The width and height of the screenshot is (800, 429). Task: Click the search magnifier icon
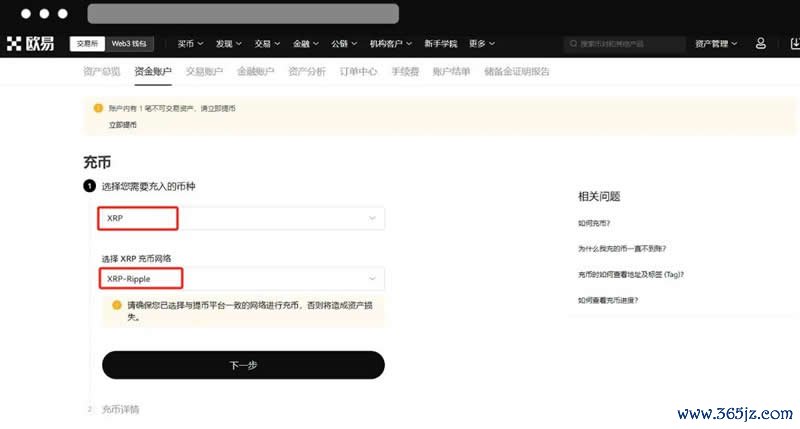point(573,43)
